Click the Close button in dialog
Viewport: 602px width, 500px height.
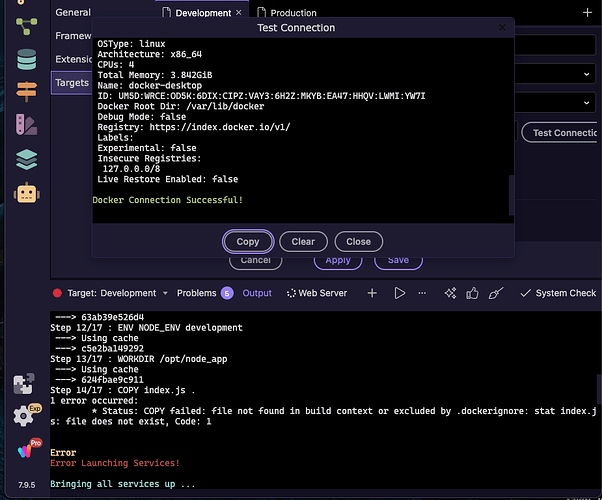359,242
